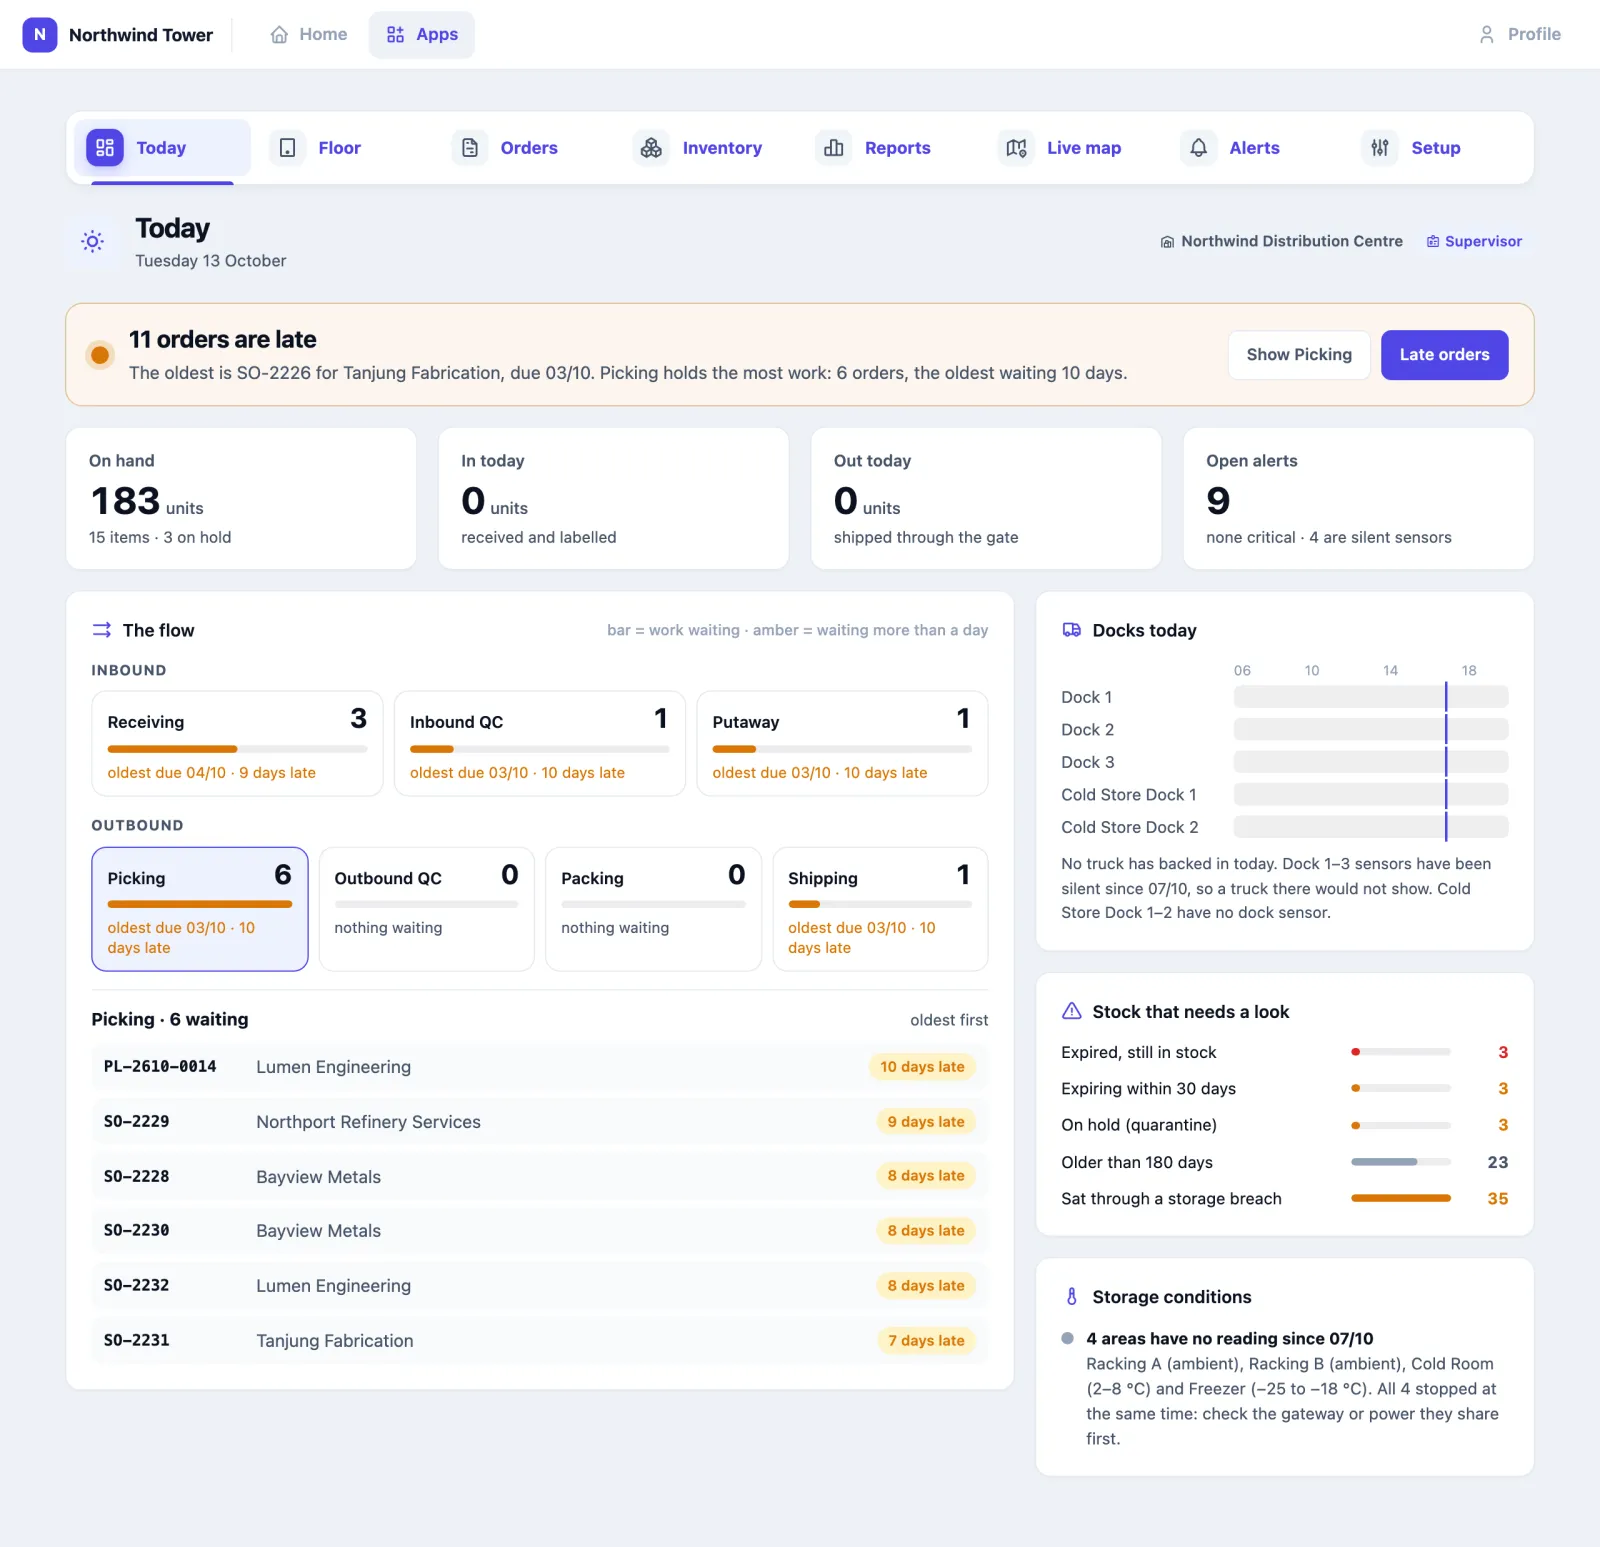Click the Sat through a storage breach bar
This screenshot has width=1600, height=1547.
[1400, 1198]
